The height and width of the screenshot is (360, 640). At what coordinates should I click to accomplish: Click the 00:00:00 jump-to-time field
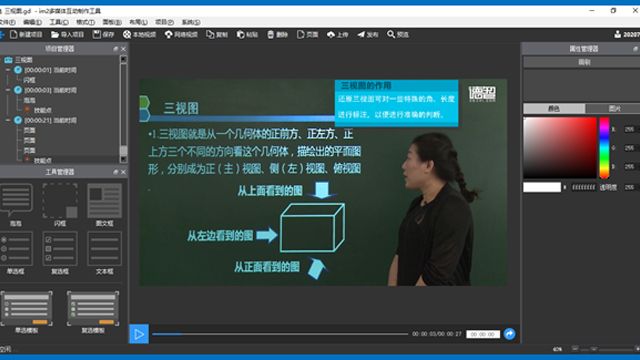tap(483, 334)
